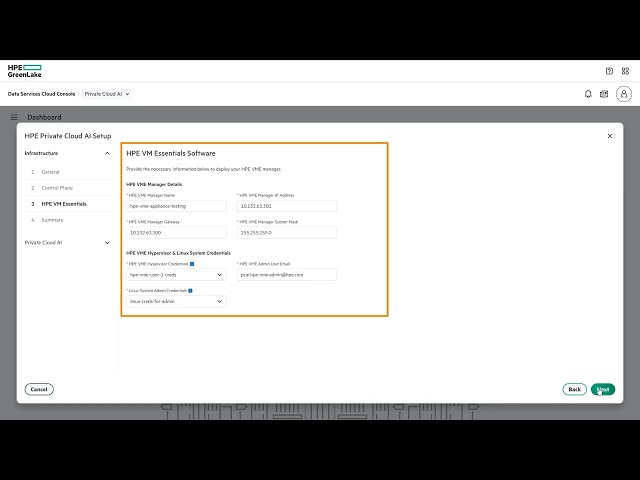Screen dimensions: 640x480
Task: Click the Dashboard page heading
Action: click(44, 118)
